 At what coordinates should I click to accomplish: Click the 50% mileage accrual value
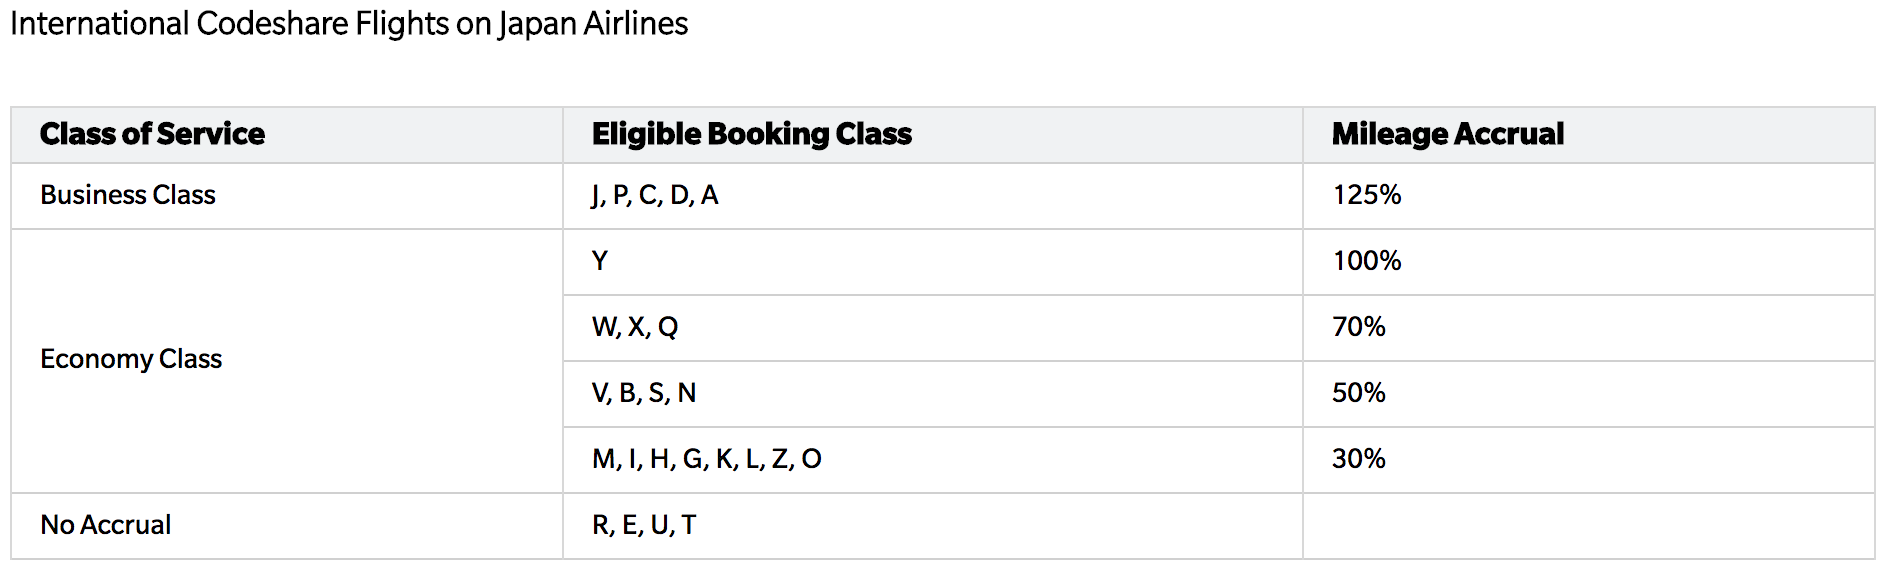pyautogui.click(x=1359, y=393)
